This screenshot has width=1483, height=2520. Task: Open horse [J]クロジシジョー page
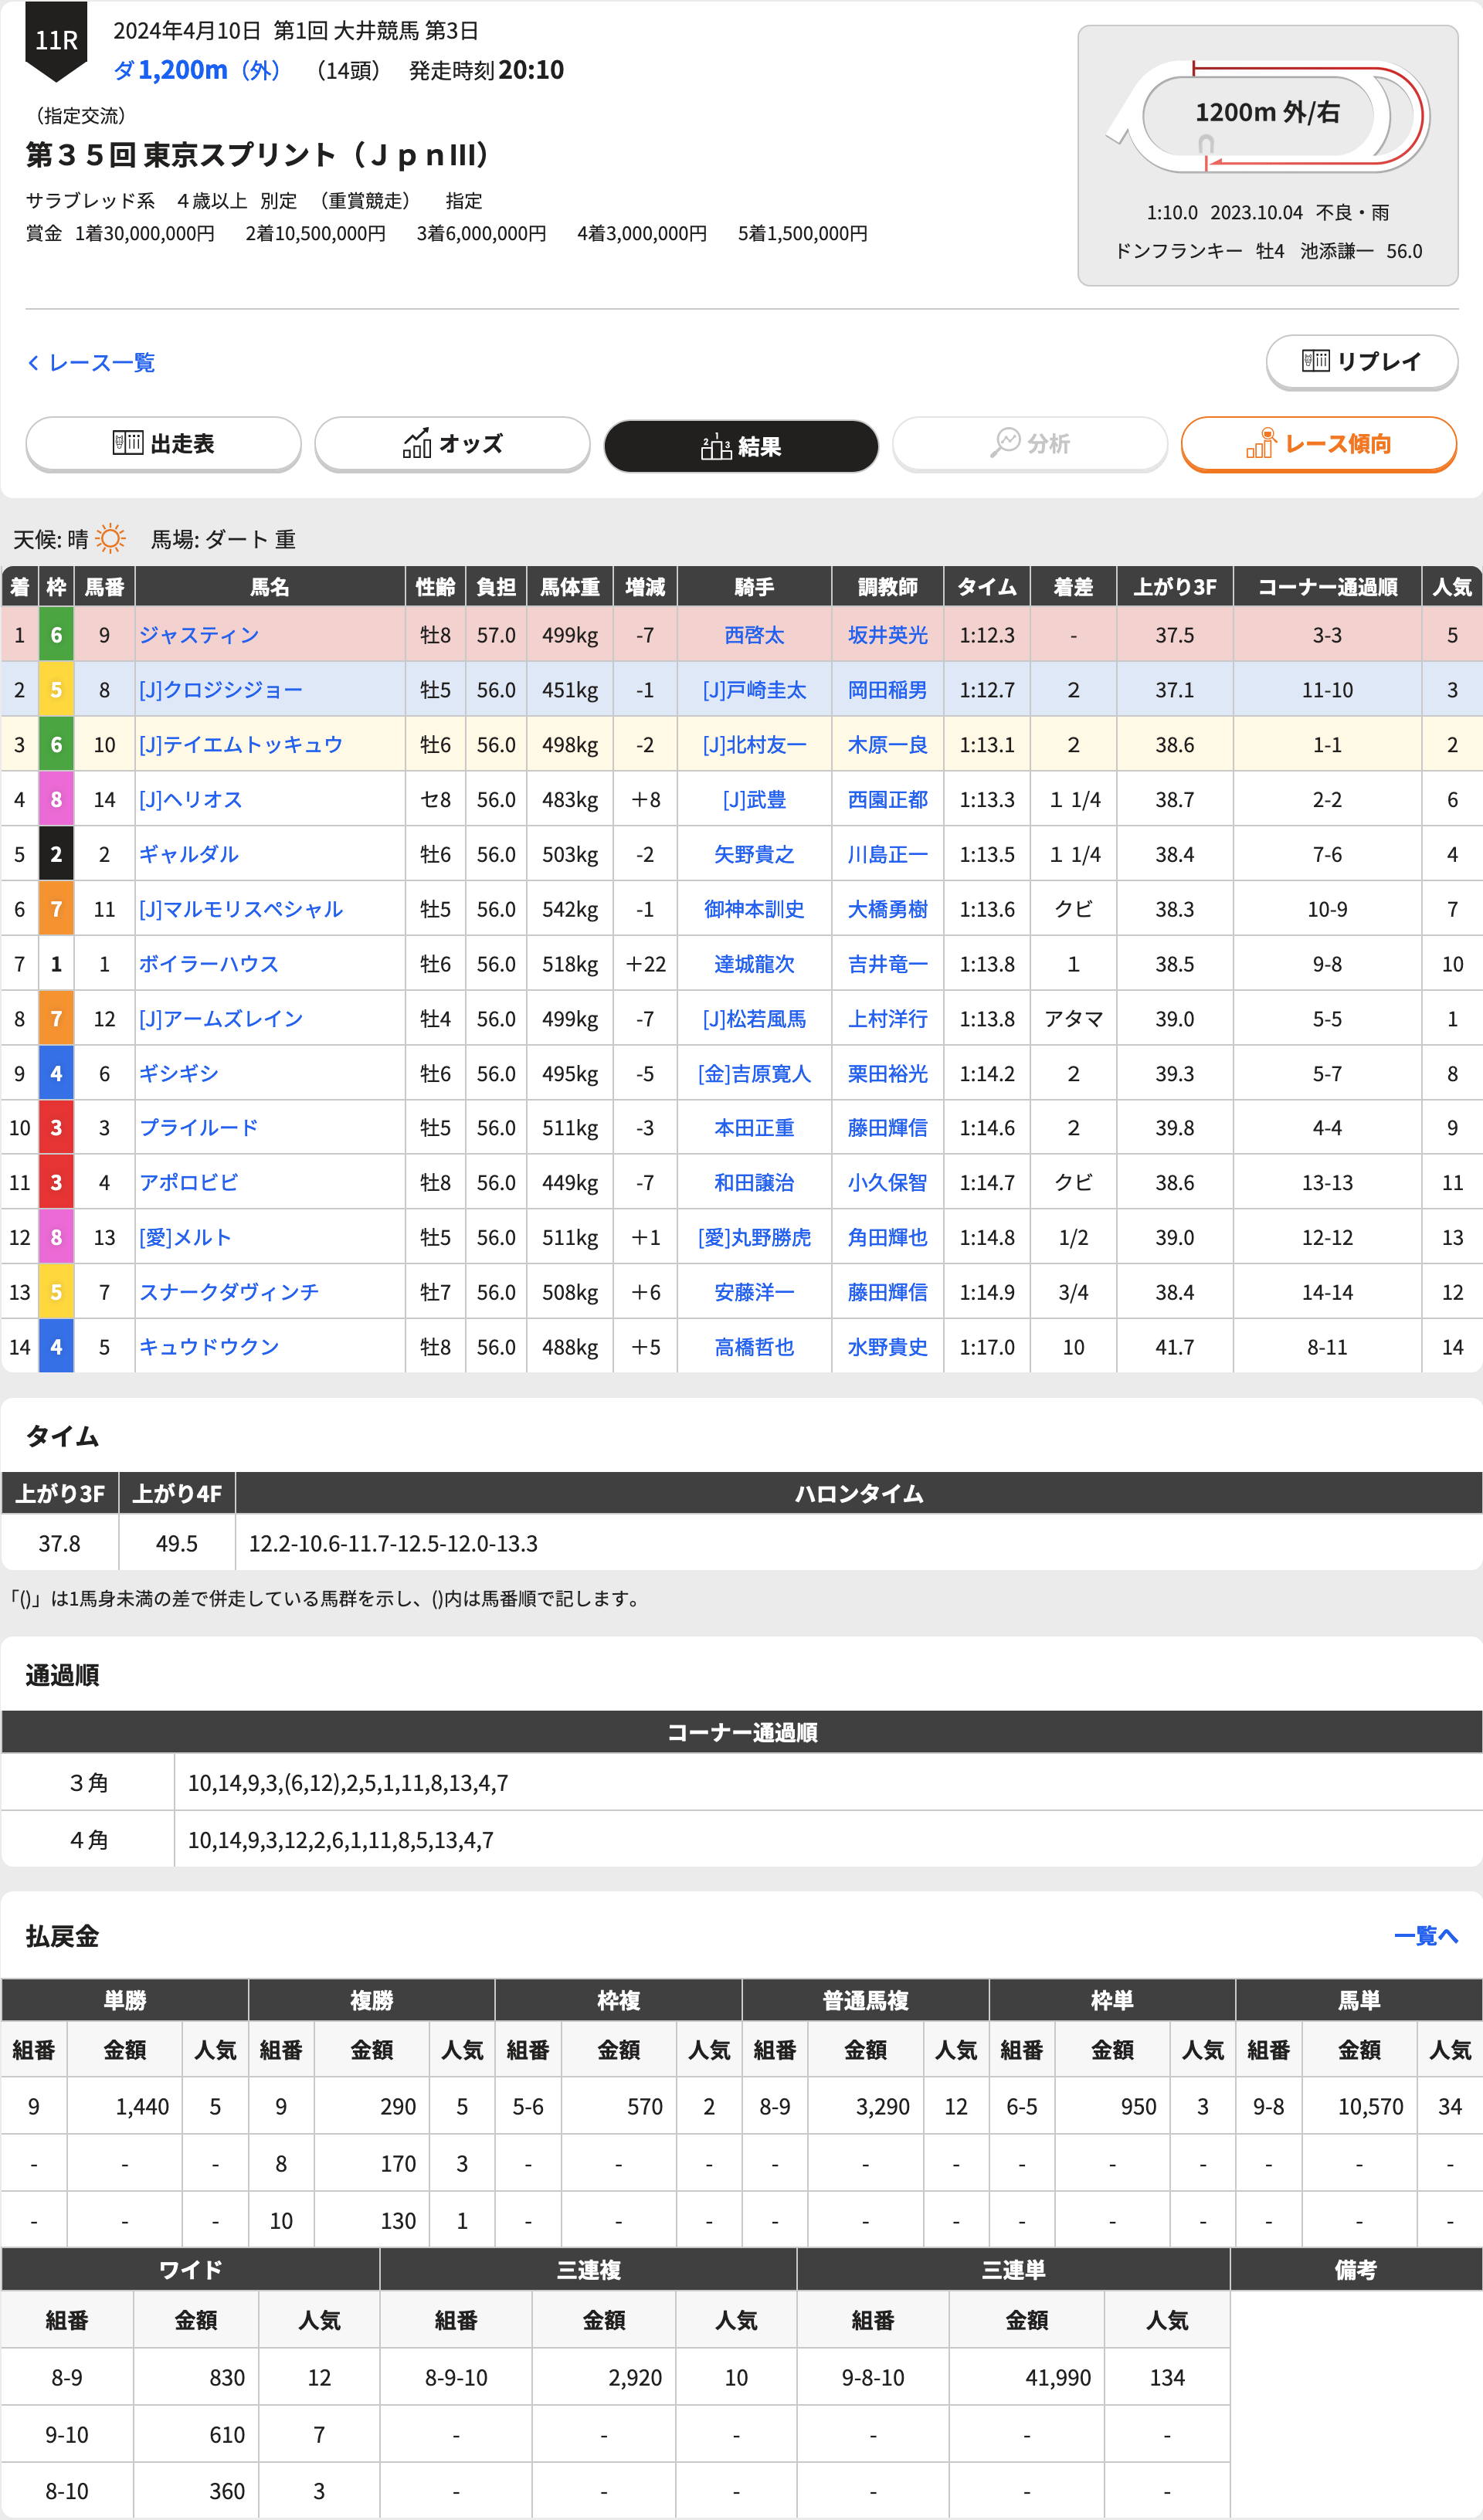pyautogui.click(x=220, y=690)
